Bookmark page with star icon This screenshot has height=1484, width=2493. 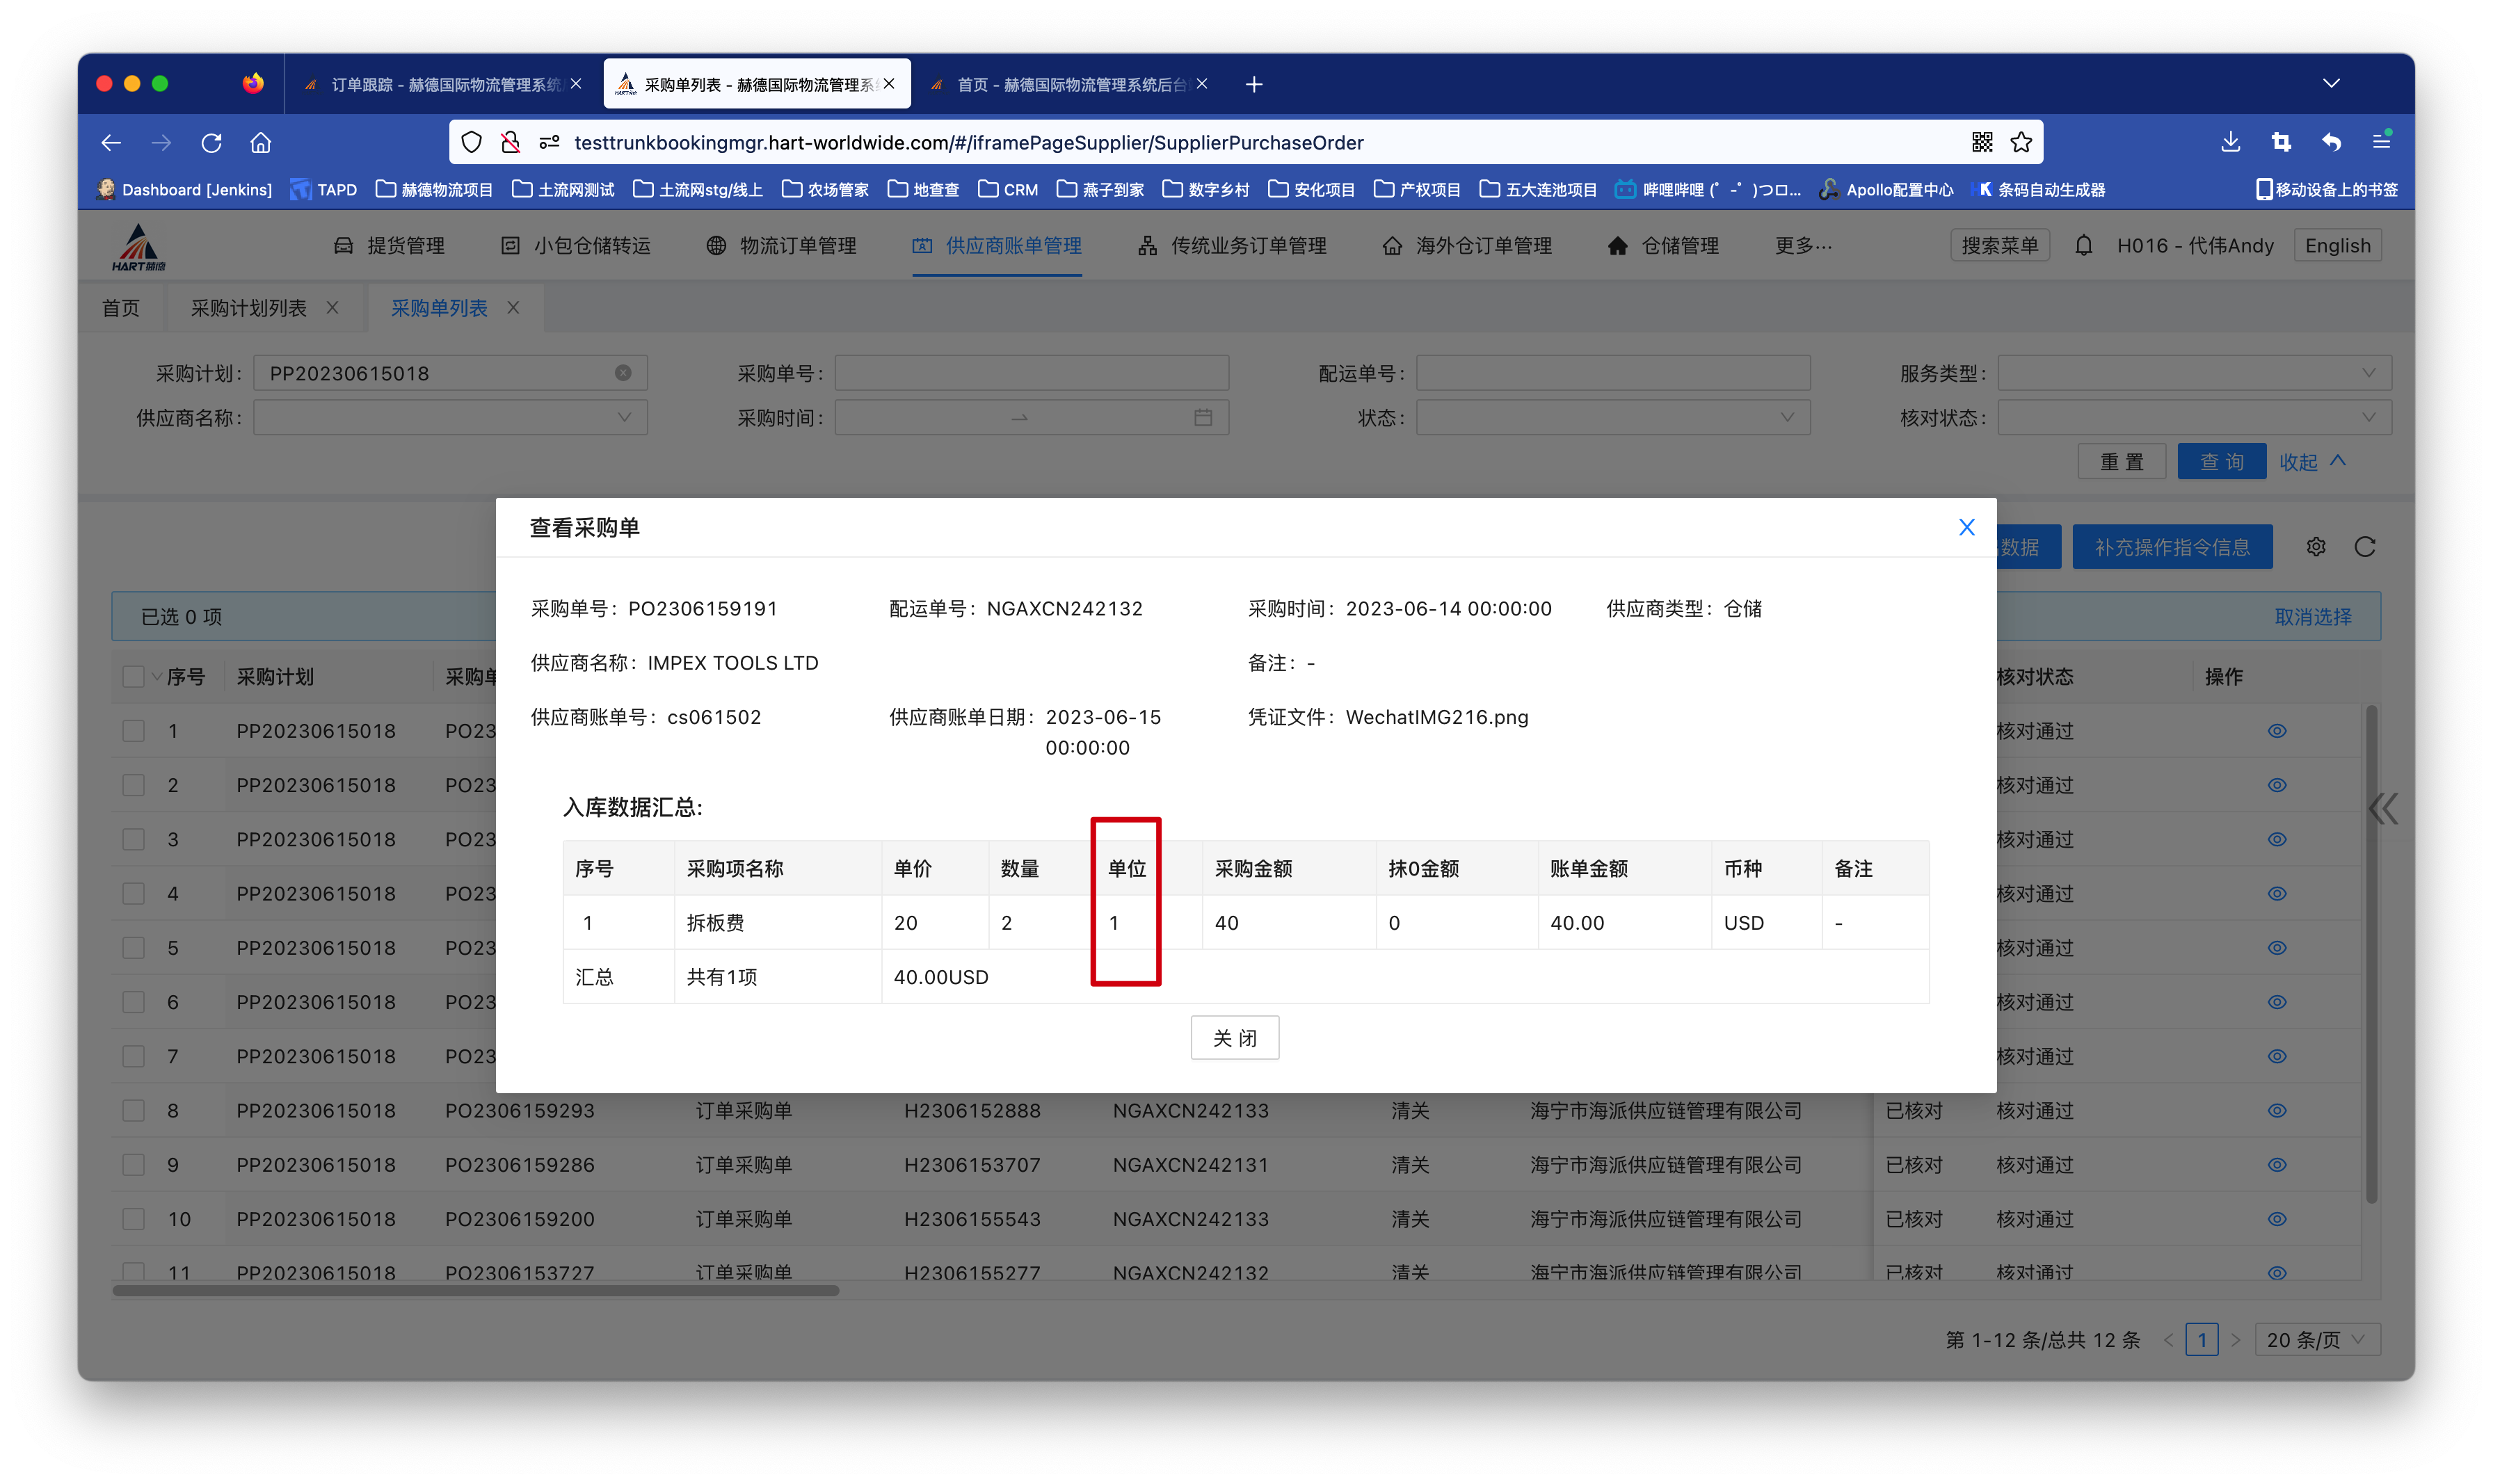pyautogui.click(x=2021, y=143)
